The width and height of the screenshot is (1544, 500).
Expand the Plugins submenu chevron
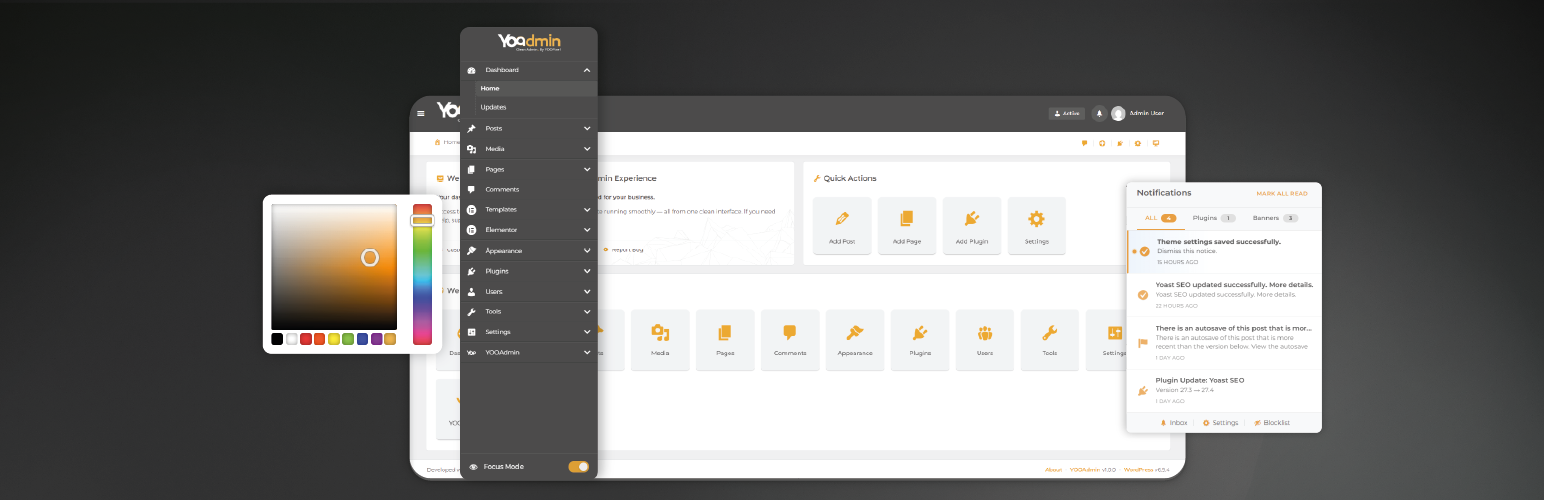pyautogui.click(x=587, y=271)
